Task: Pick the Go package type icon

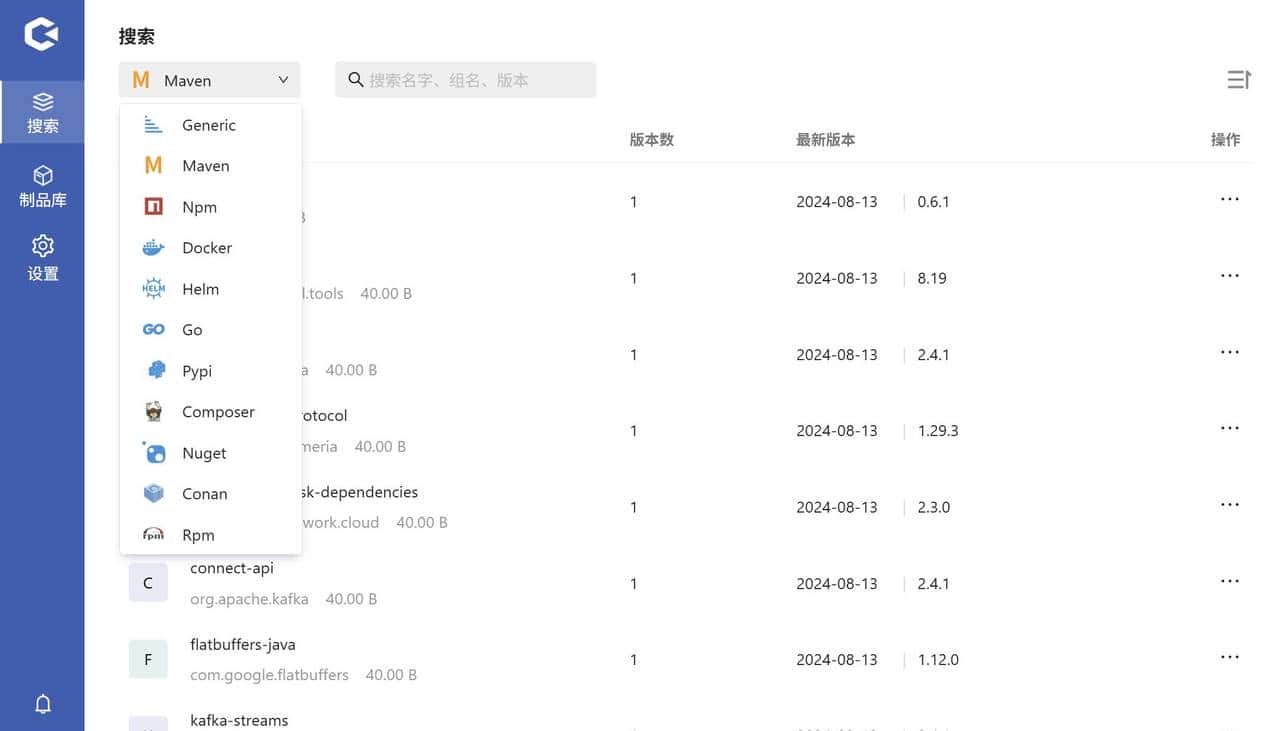Action: 153,329
